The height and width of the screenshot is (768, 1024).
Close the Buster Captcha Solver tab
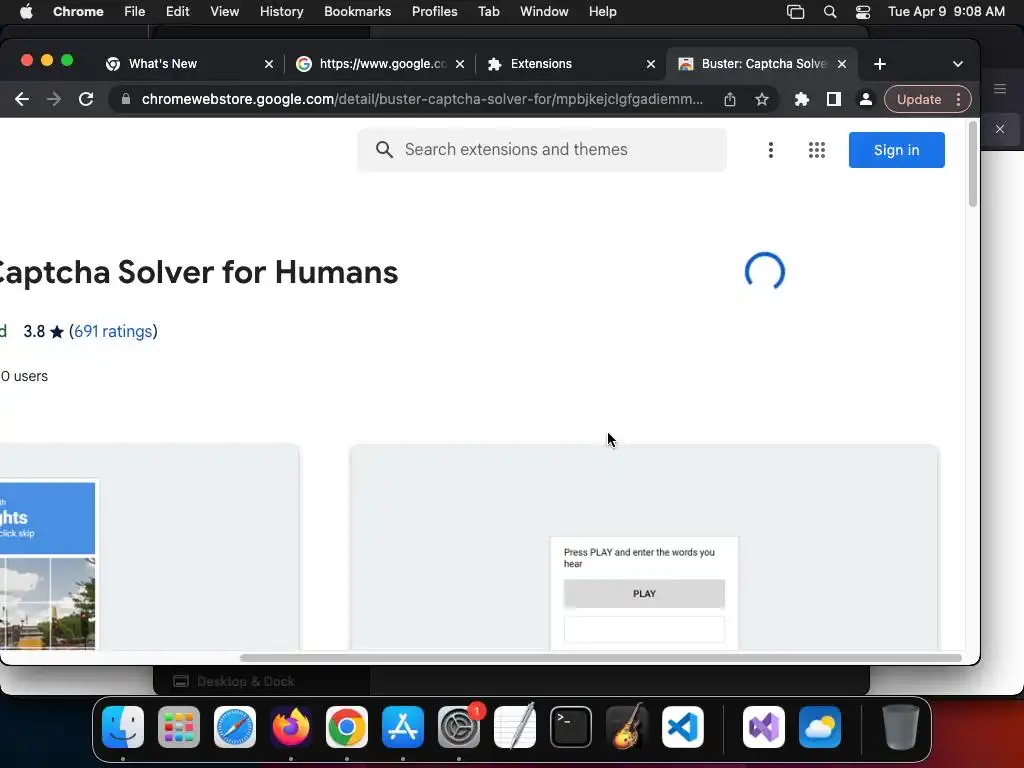pos(842,64)
